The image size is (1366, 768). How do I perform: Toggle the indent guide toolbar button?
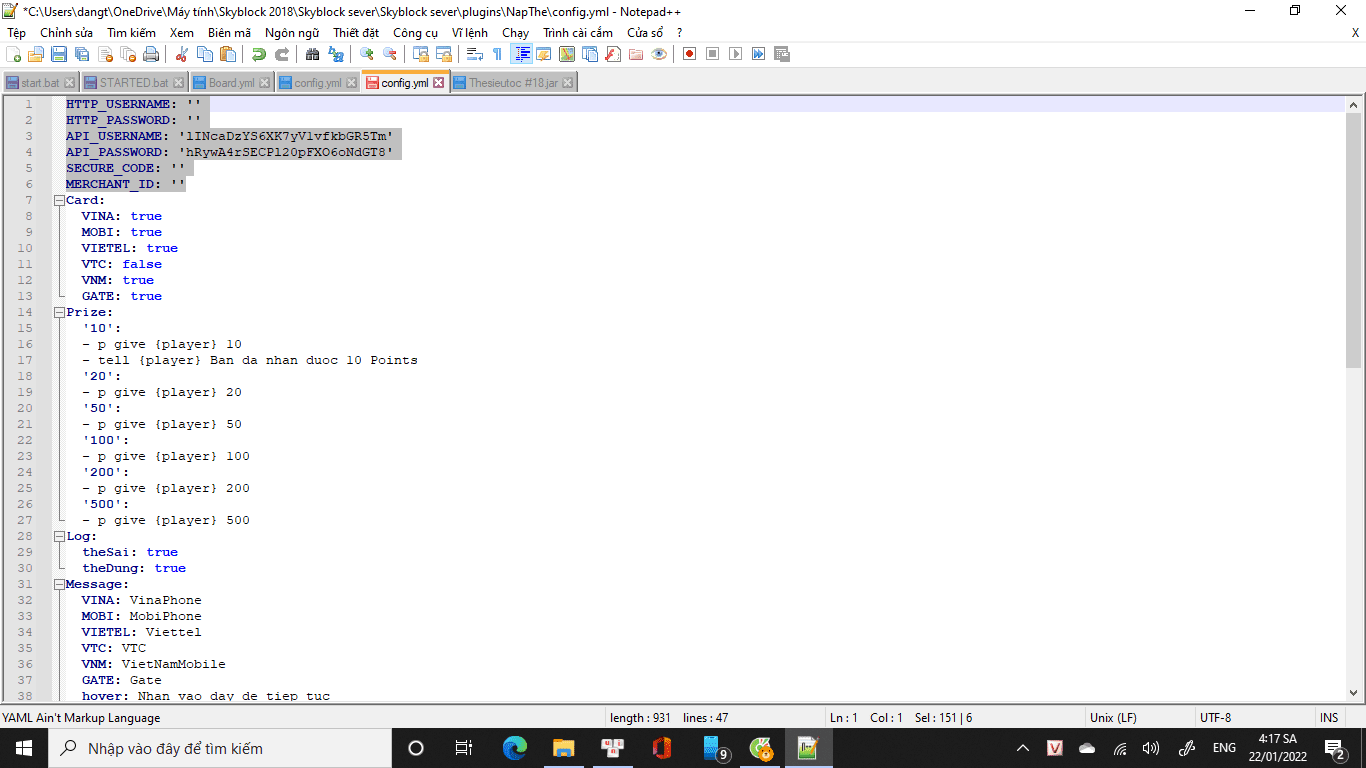coord(521,54)
